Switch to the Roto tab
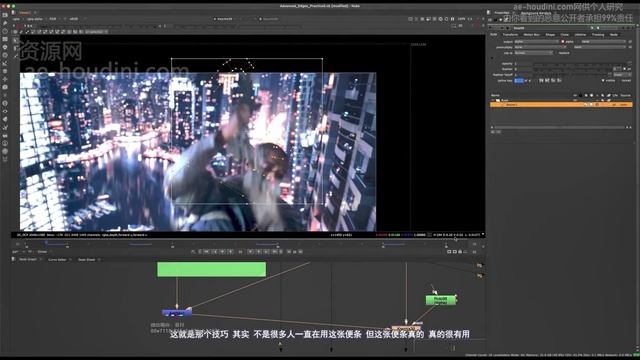This screenshot has height=360, width=640. coord(494,35)
